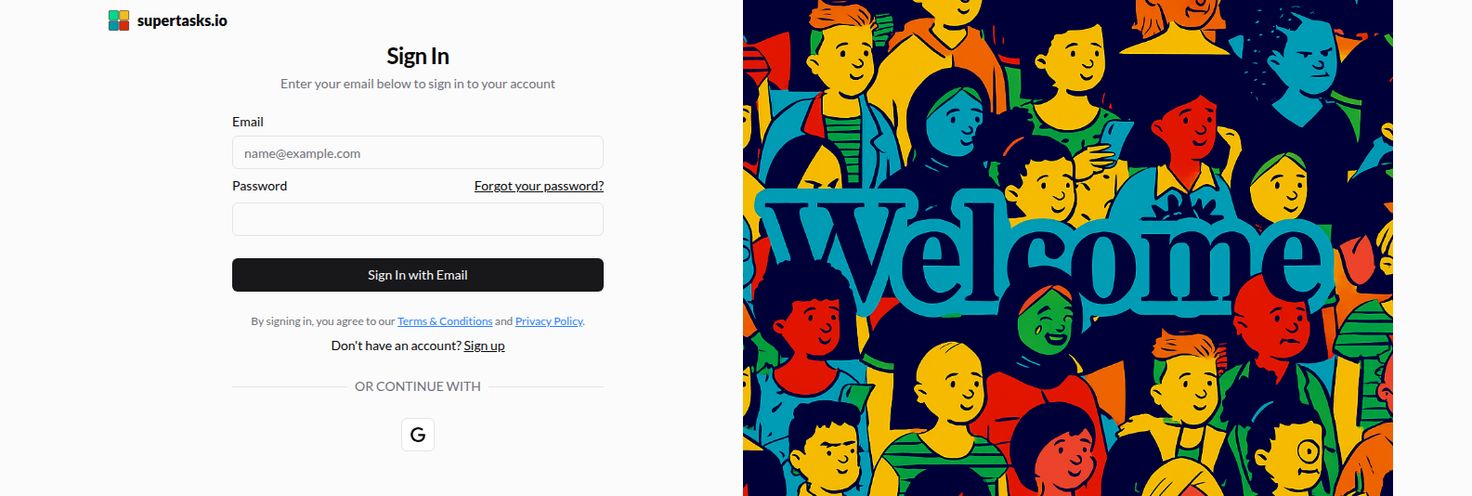Image resolution: width=1472 pixels, height=496 pixels.
Task: Continue with the Google icon button
Action: pyautogui.click(x=418, y=434)
